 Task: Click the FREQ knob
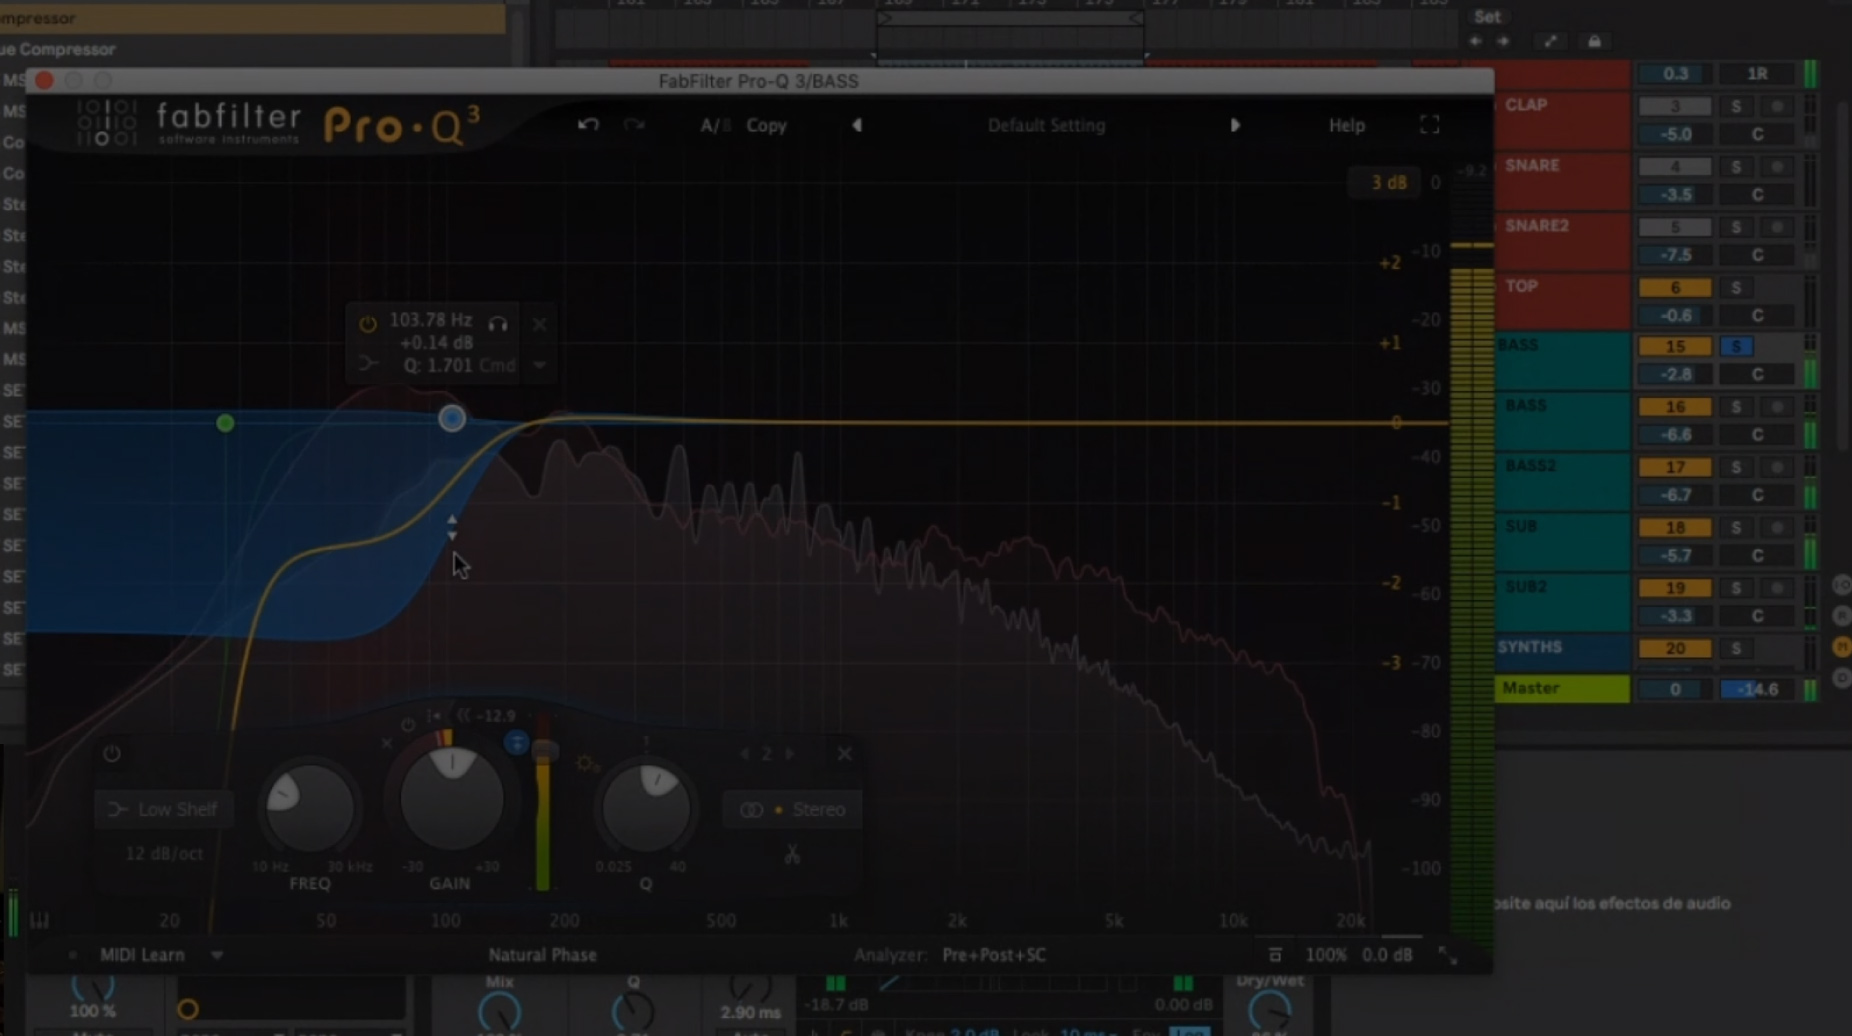tap(310, 806)
